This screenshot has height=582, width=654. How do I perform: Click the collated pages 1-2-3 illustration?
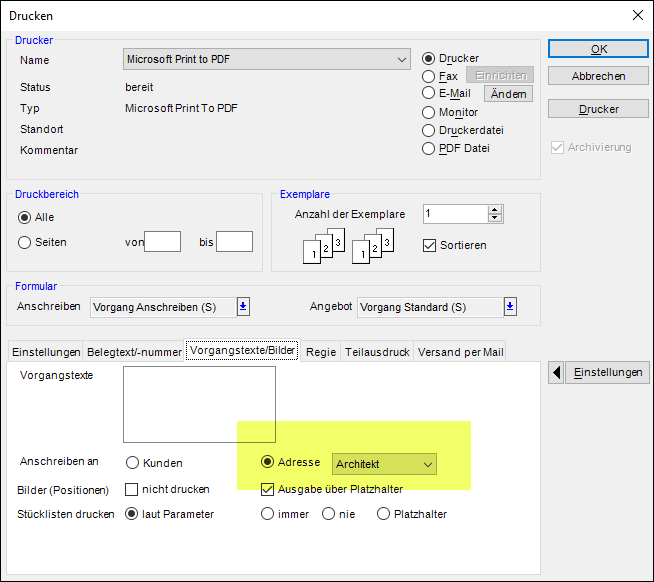point(349,246)
